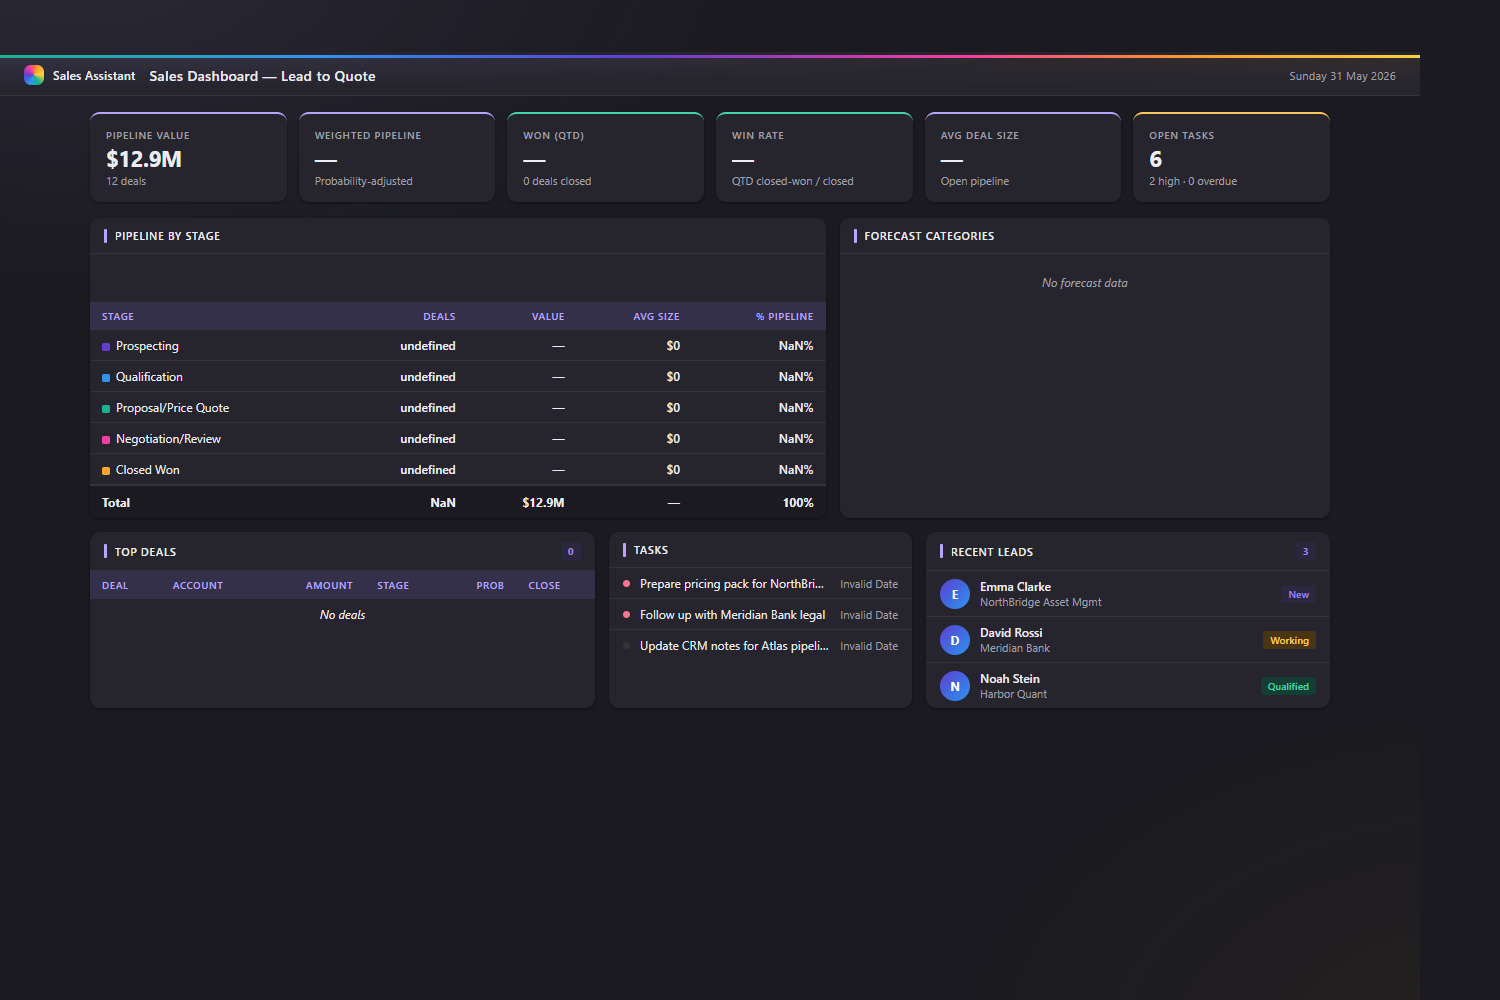
Task: Click 'Harbor Quant' company text
Action: pyautogui.click(x=1013, y=694)
